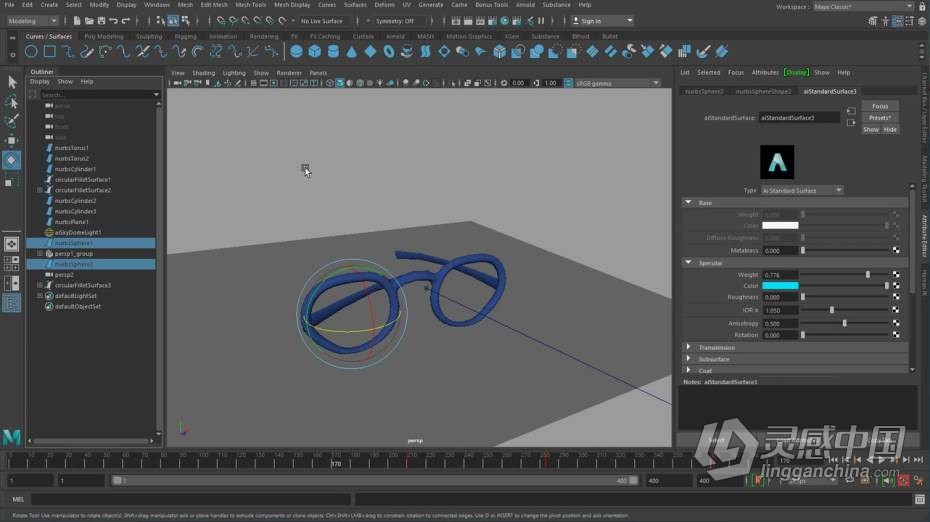The image size is (930, 522).
Task: Activate the Rotate tool in toolbox
Action: [x=11, y=160]
